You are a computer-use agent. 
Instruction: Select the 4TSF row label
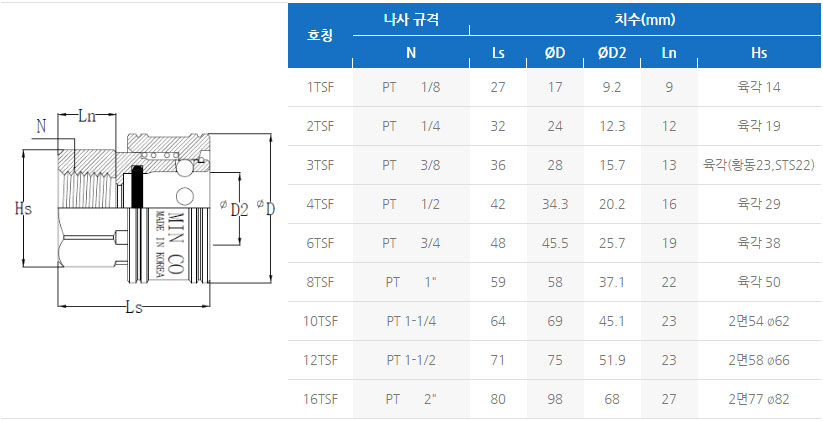[x=321, y=204]
